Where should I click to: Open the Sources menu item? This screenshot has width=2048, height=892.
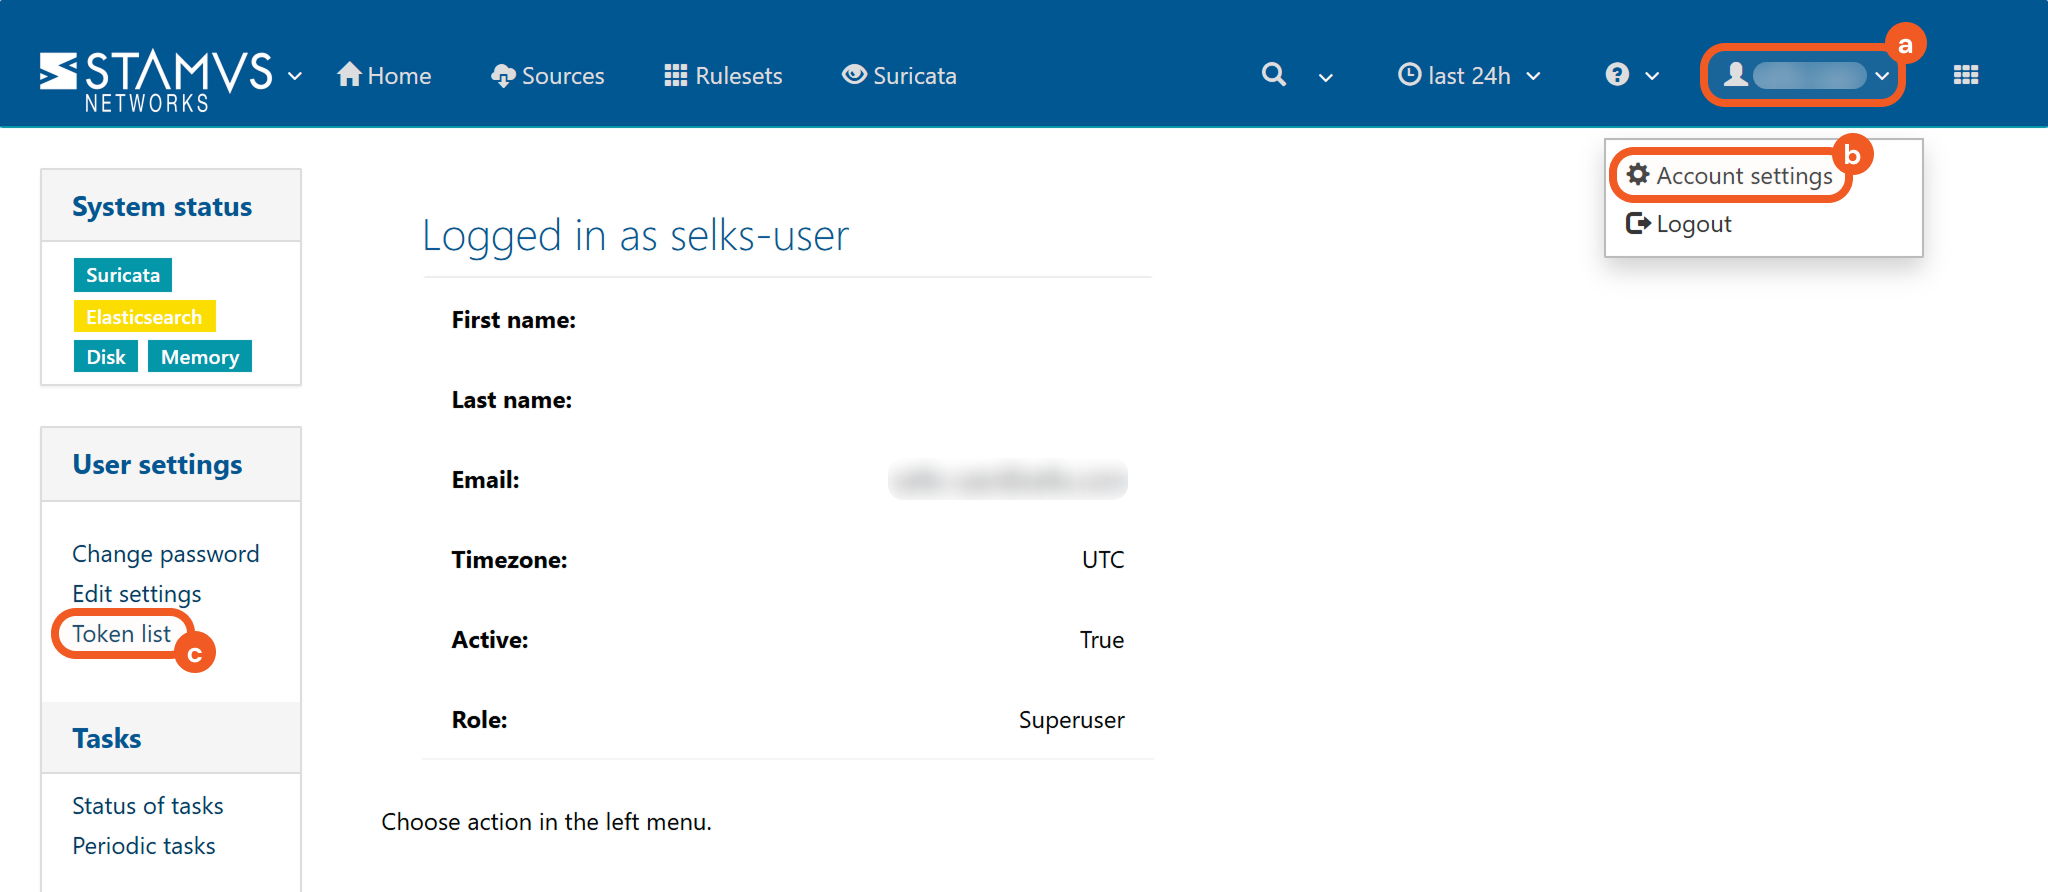pyautogui.click(x=548, y=76)
